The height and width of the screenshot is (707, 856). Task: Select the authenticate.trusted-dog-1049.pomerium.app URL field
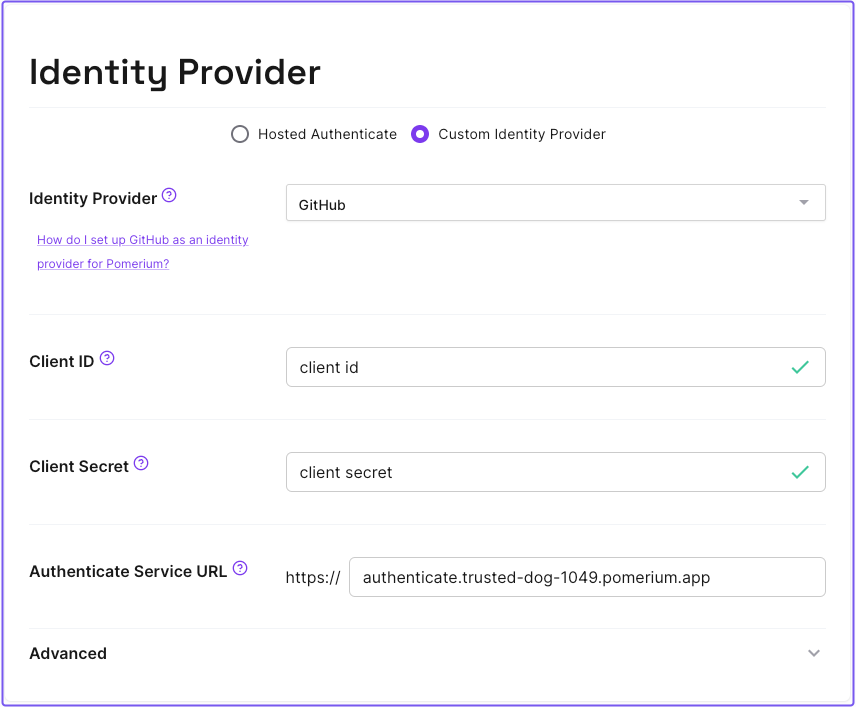coord(587,577)
